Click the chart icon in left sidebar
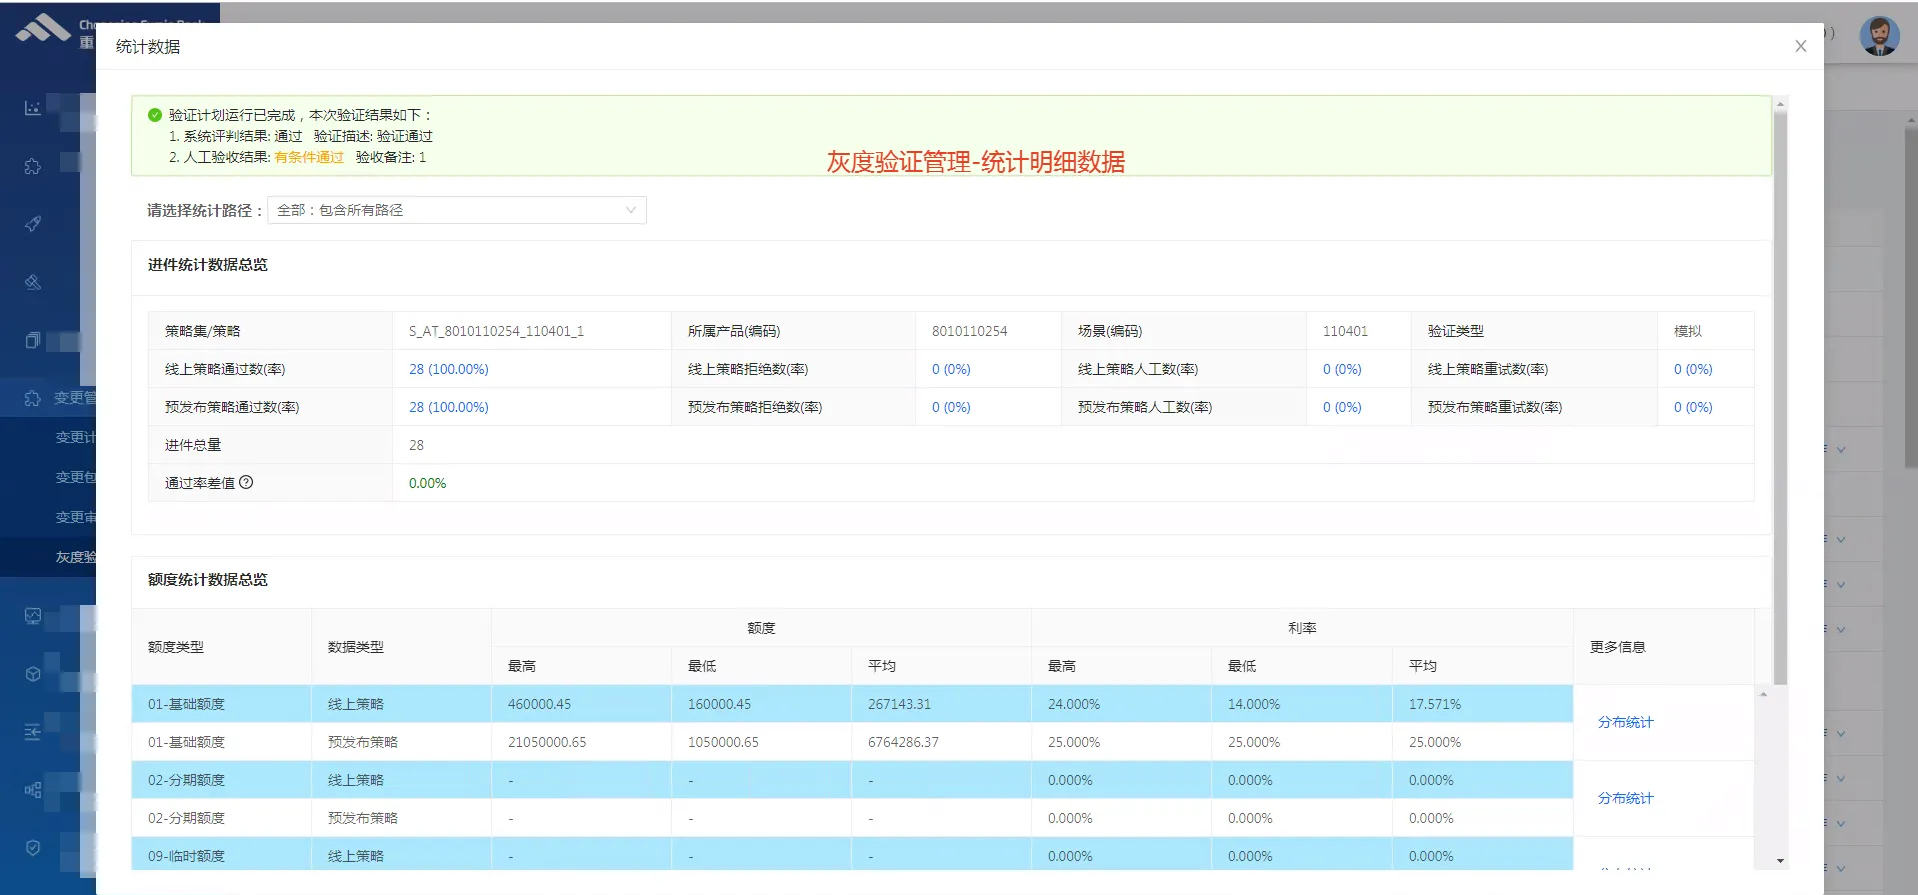 pos(33,108)
